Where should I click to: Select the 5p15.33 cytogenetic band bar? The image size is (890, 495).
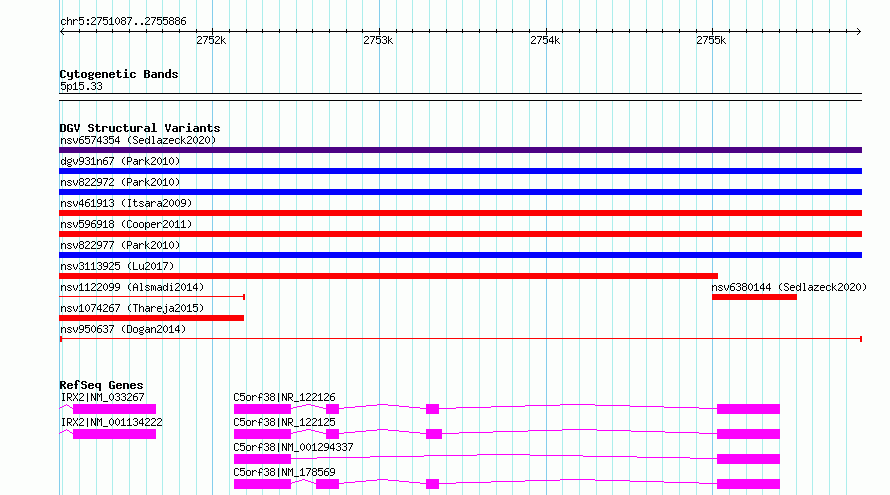coord(460,97)
